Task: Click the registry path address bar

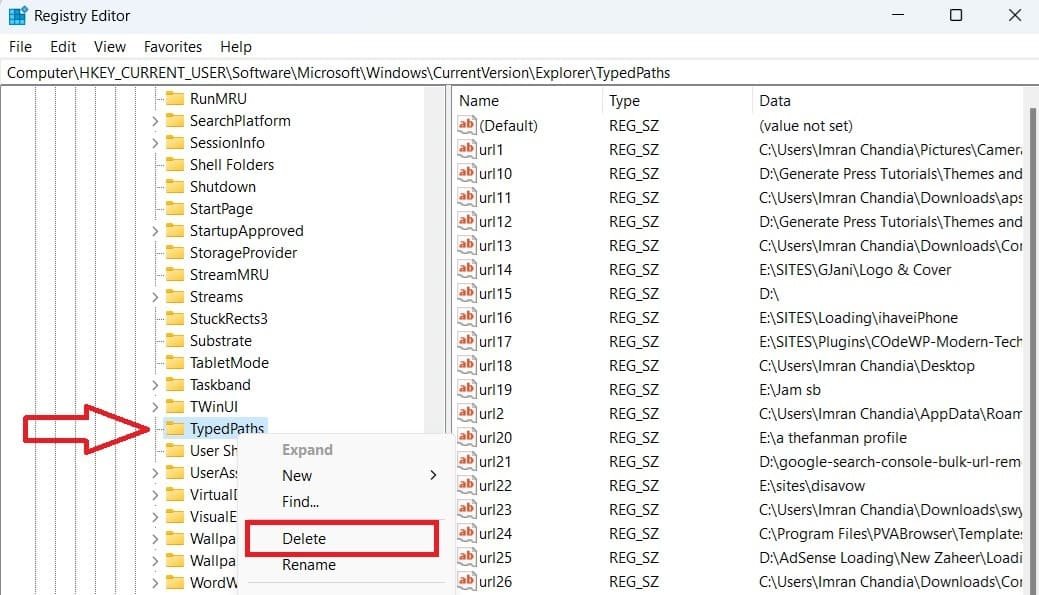Action: tap(519, 73)
